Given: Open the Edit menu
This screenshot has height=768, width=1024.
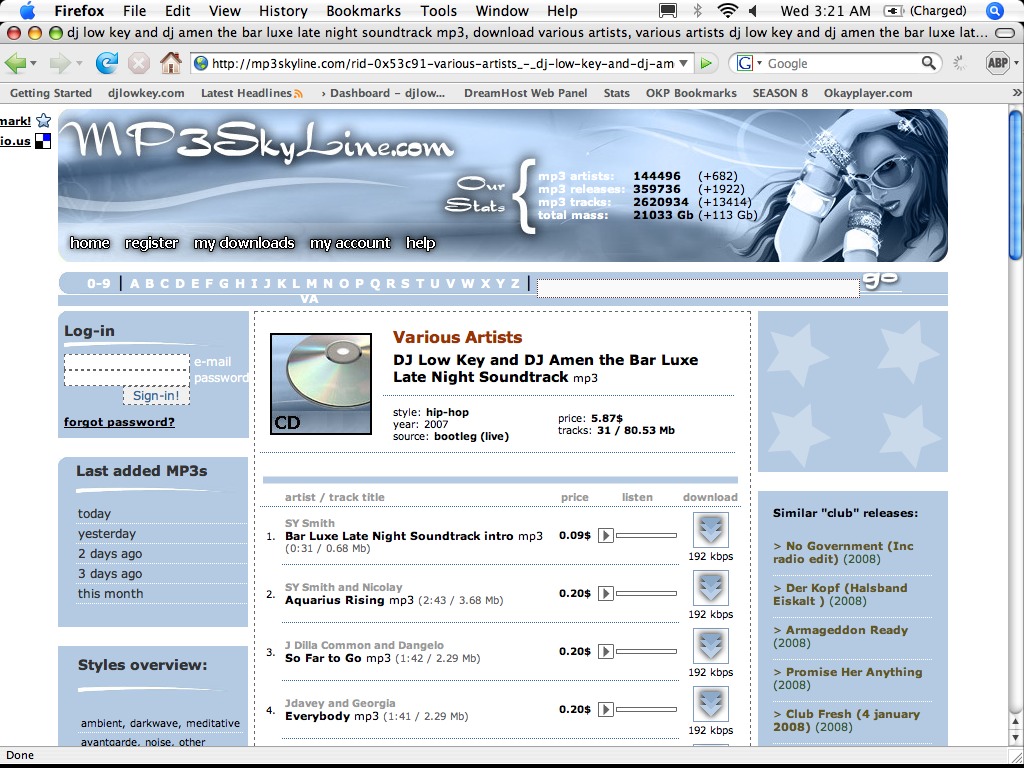Looking at the screenshot, I should click(178, 11).
